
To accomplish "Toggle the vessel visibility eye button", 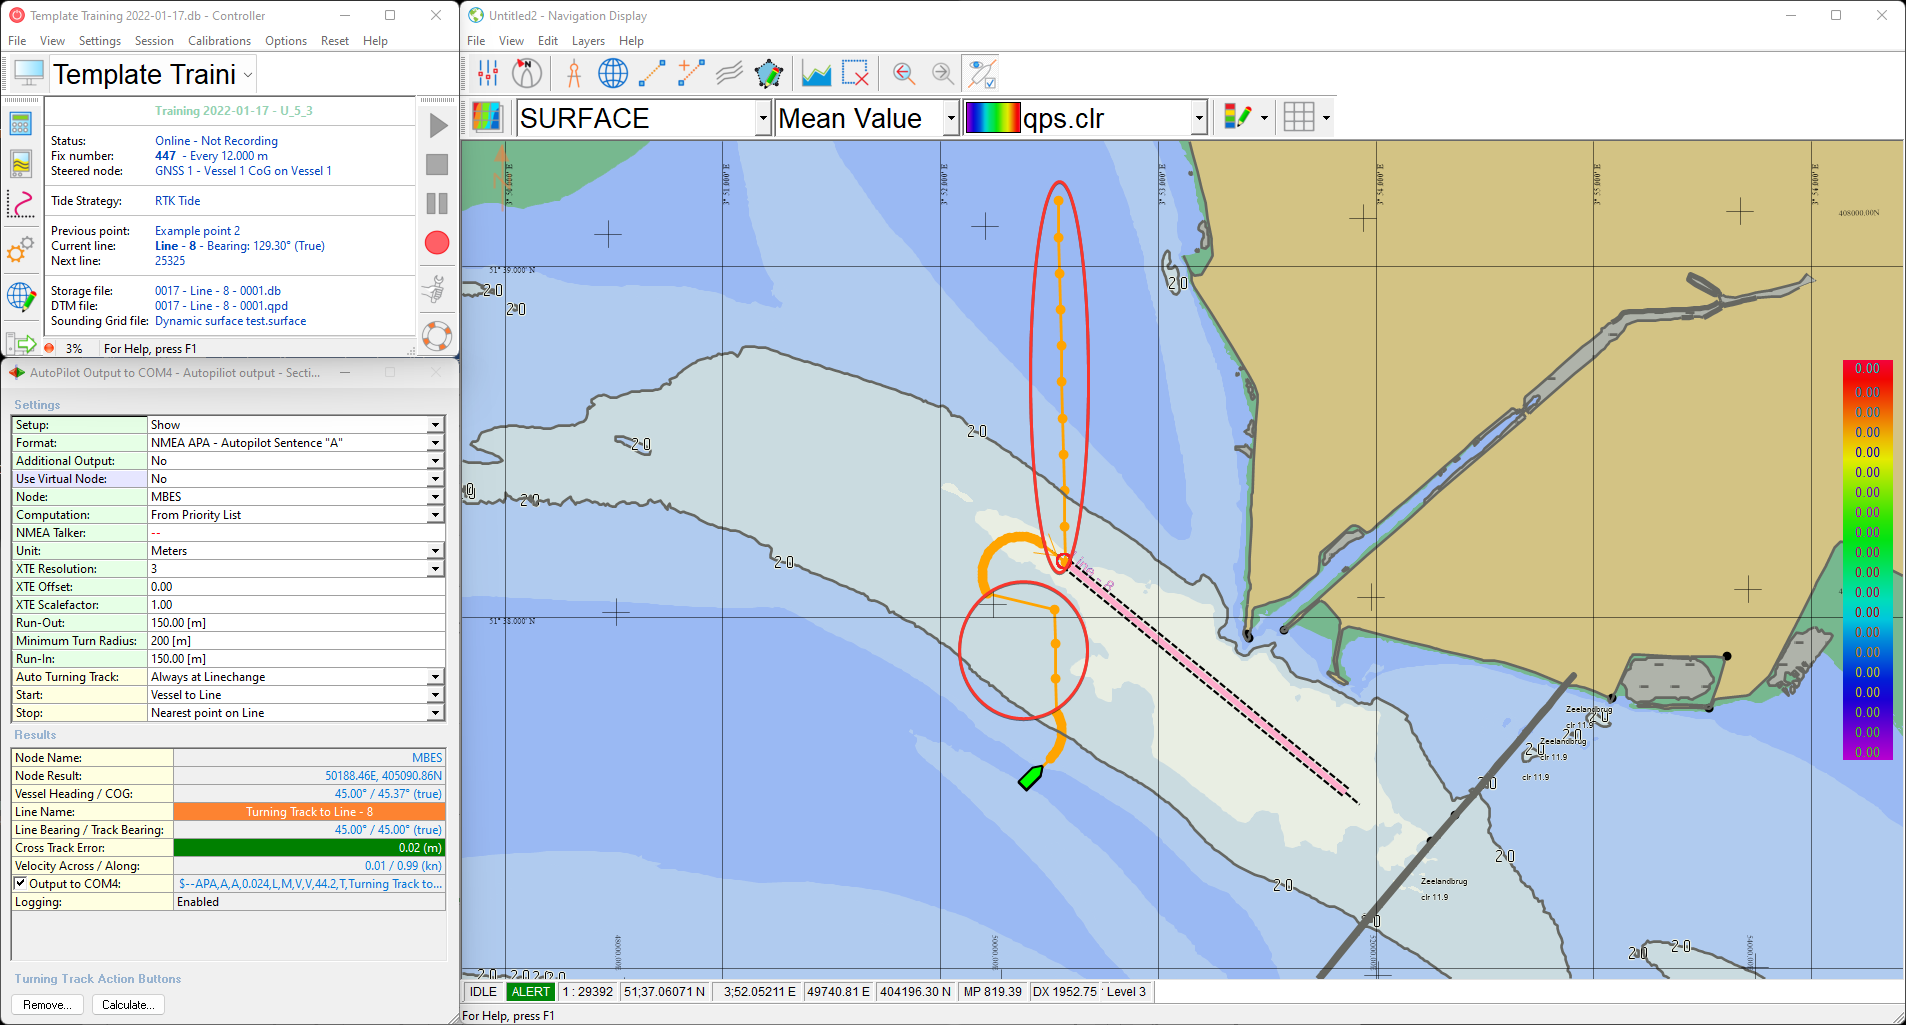I will (981, 73).
